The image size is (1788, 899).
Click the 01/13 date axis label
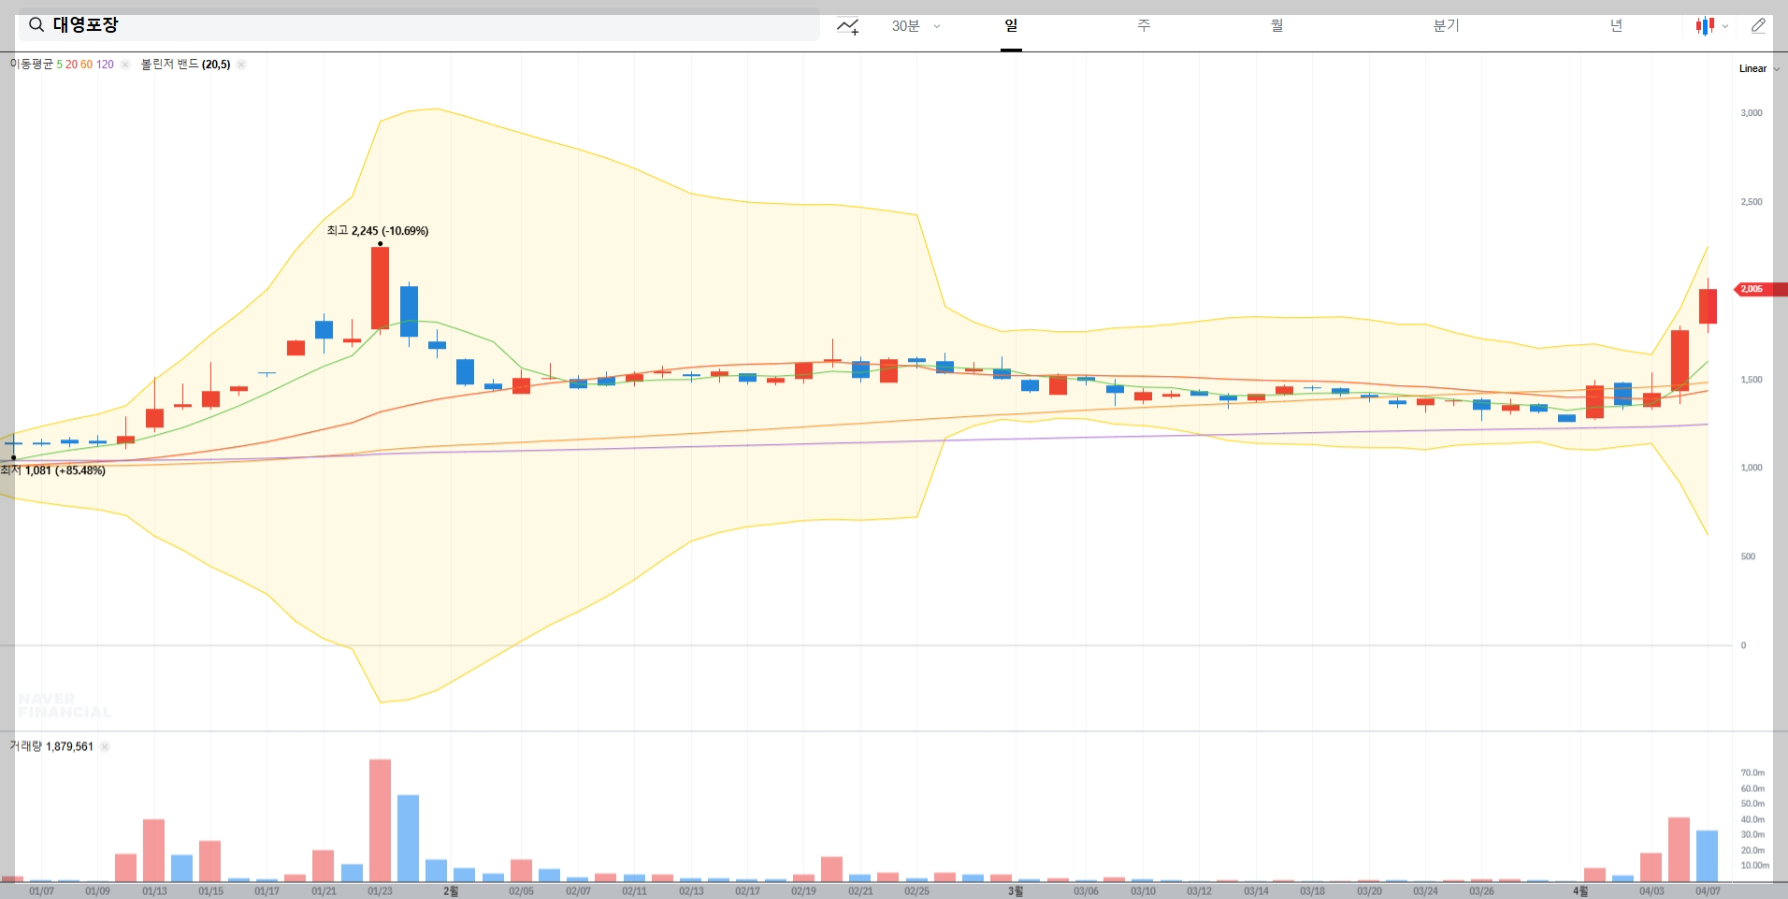[154, 891]
